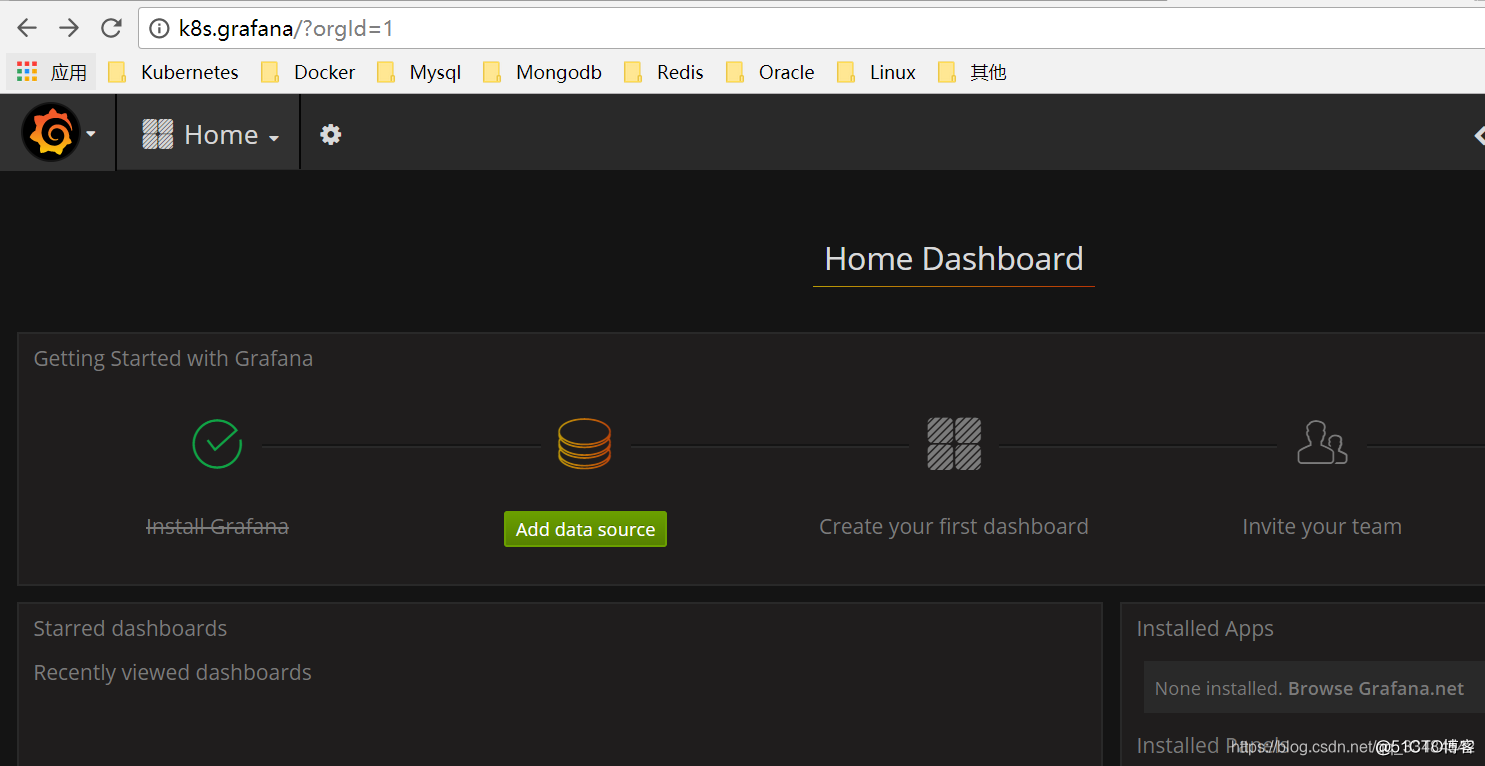This screenshot has width=1485, height=766.
Task: Click the green Install Grafana checkmark icon
Action: coord(217,444)
